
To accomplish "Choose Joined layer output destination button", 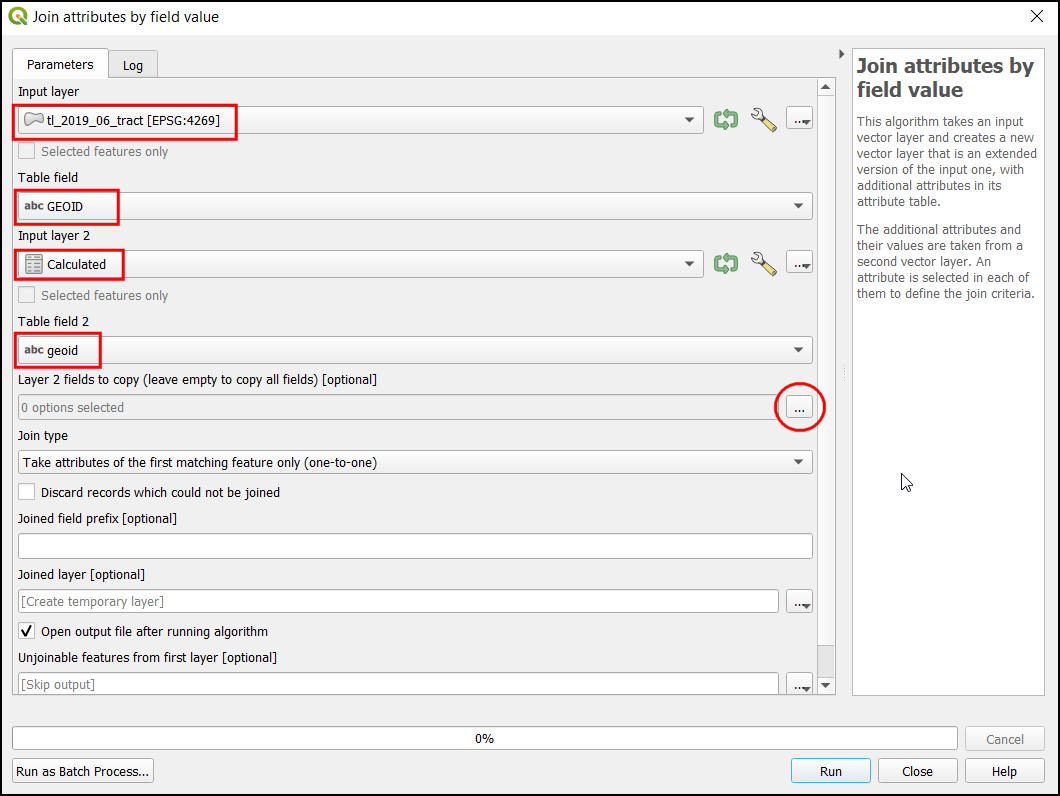I will (799, 602).
